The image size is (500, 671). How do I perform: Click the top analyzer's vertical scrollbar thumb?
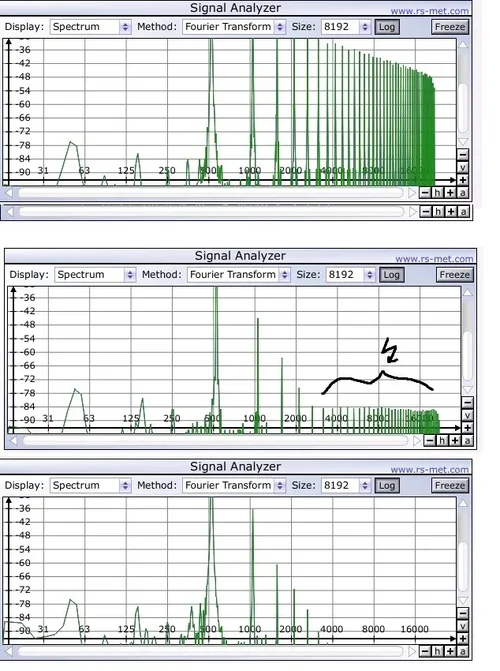[463, 108]
